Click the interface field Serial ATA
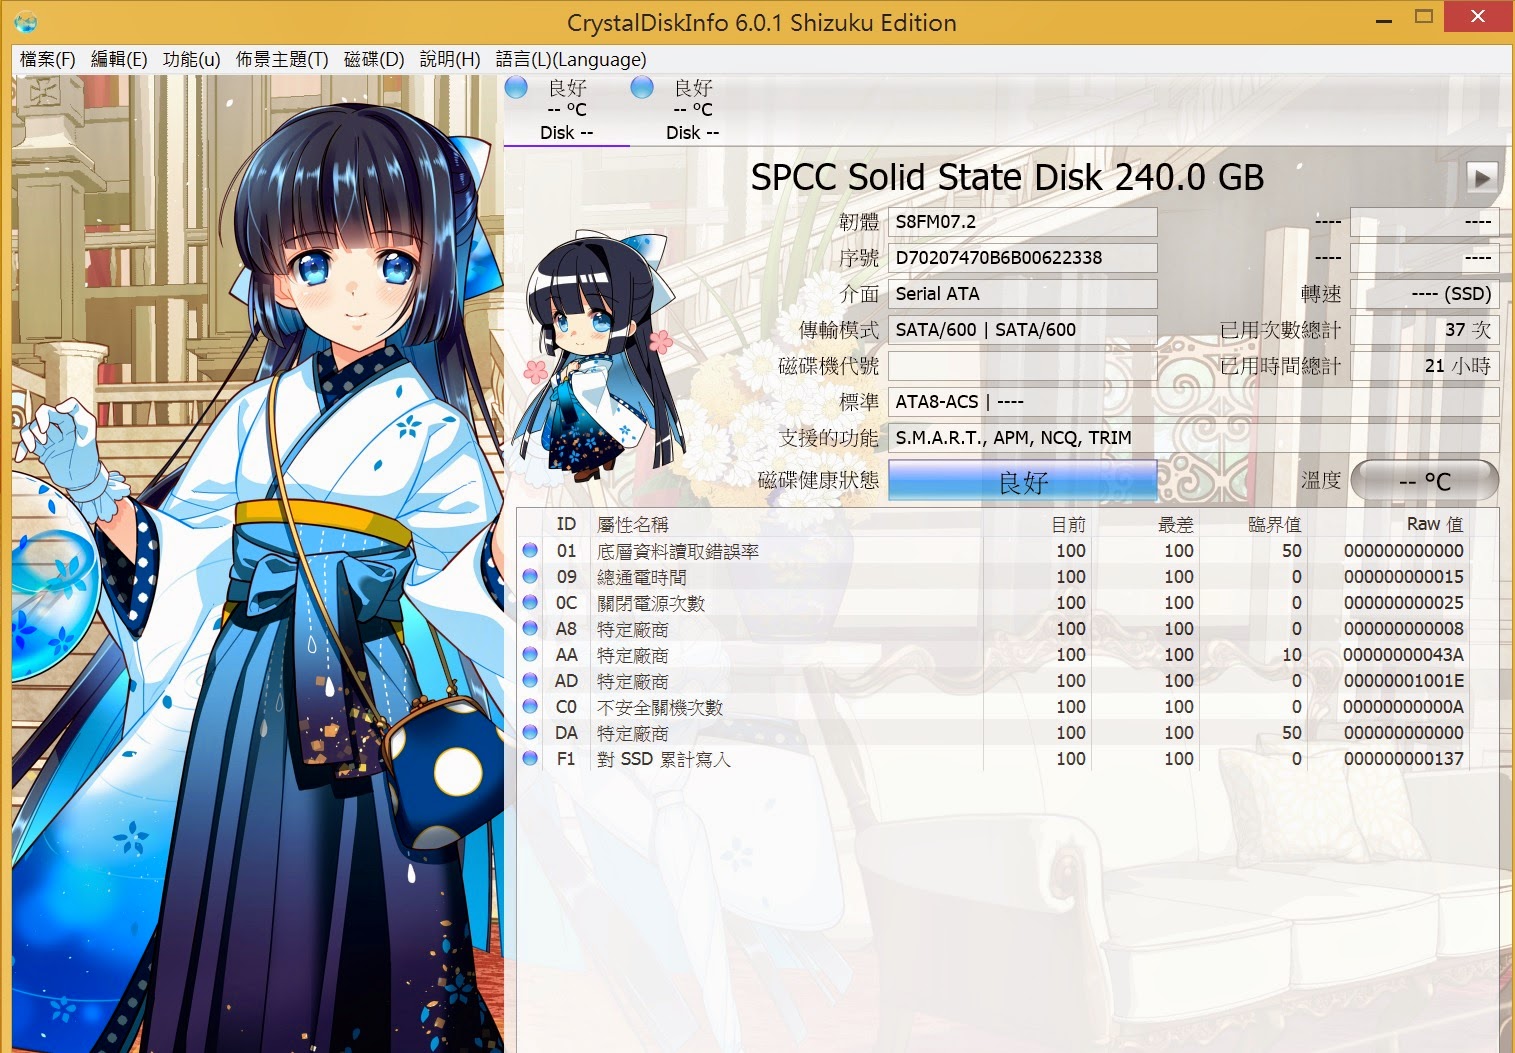 click(x=1023, y=294)
